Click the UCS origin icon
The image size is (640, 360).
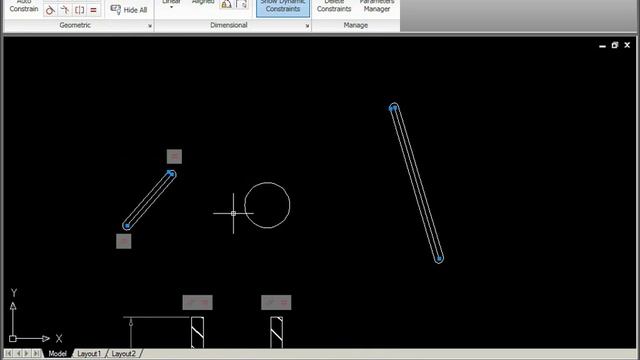click(x=13, y=338)
